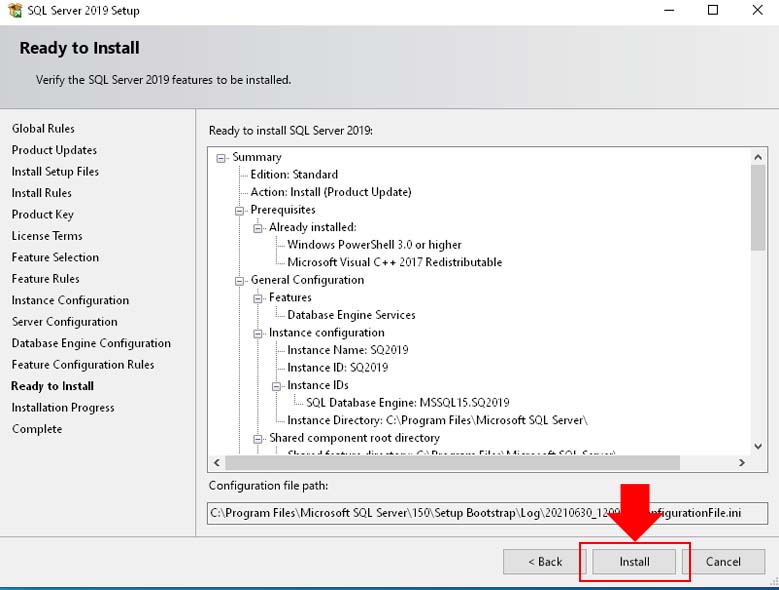The image size is (779, 590).
Task: Open Instance Configuration step
Action: (x=71, y=300)
